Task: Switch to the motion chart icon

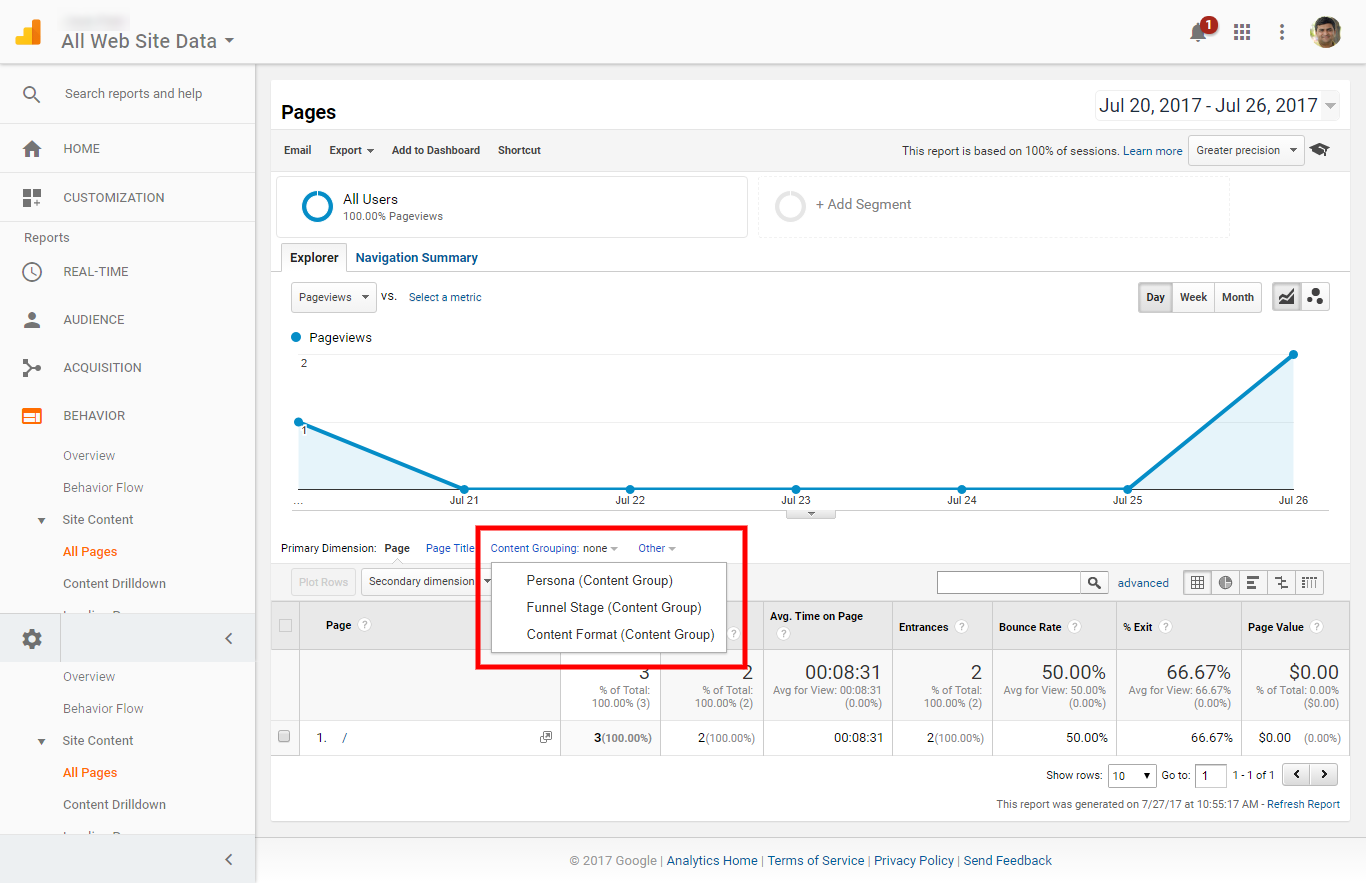Action: [1315, 297]
